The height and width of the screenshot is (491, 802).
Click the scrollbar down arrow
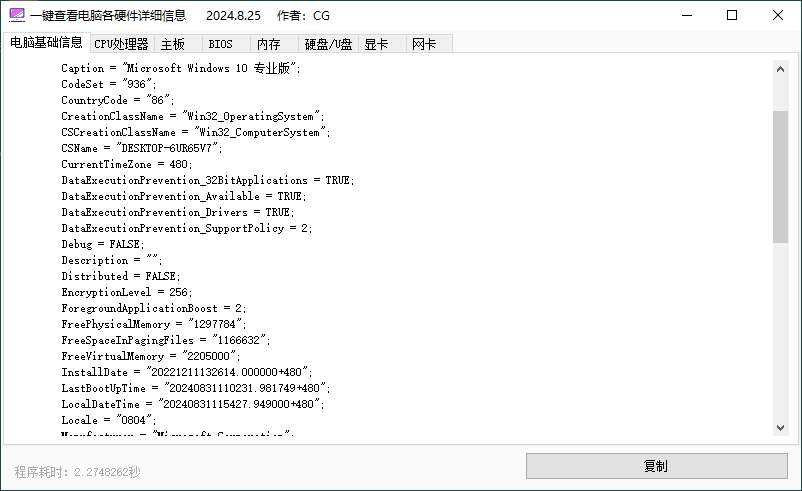tap(781, 427)
